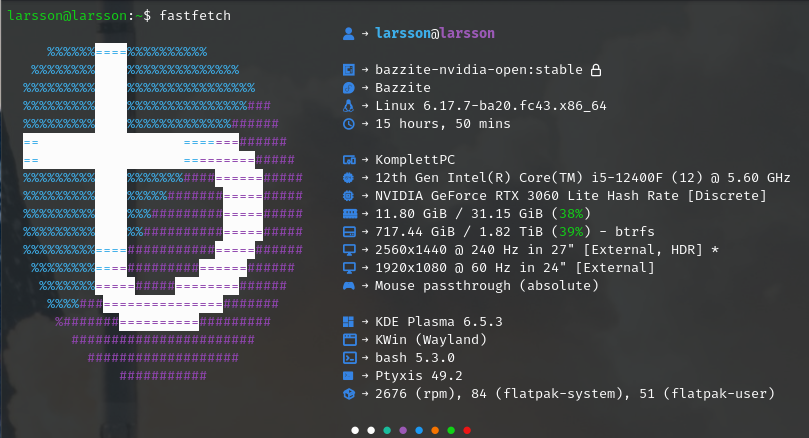The height and width of the screenshot is (438, 809).
Task: Click the desktop icon beside KDE Plasma 6.5.3
Action: 349,322
